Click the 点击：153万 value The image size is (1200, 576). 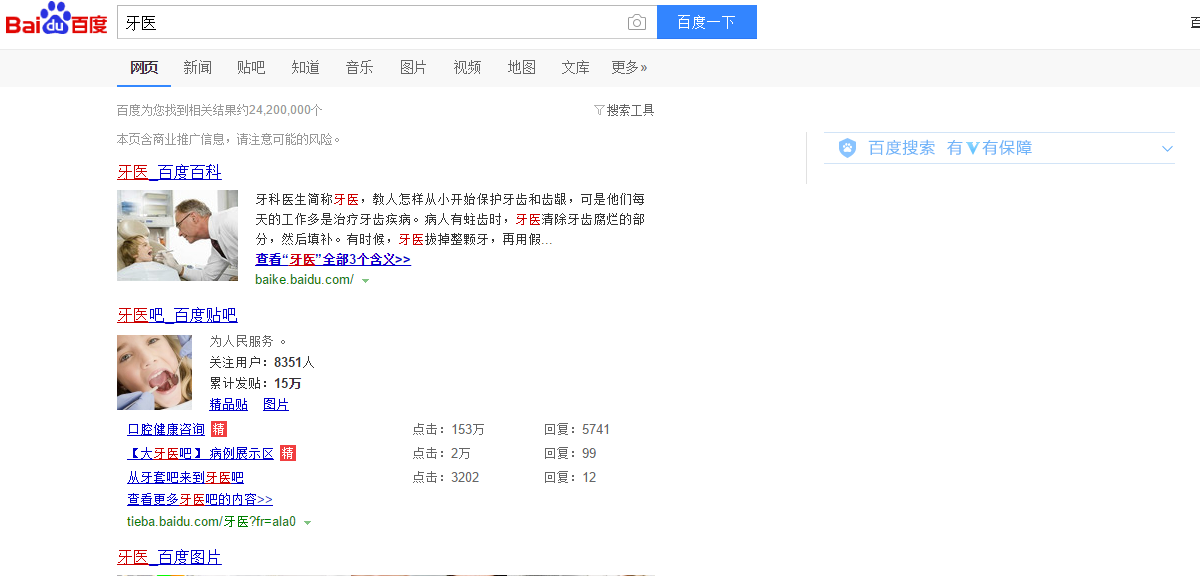pos(448,429)
